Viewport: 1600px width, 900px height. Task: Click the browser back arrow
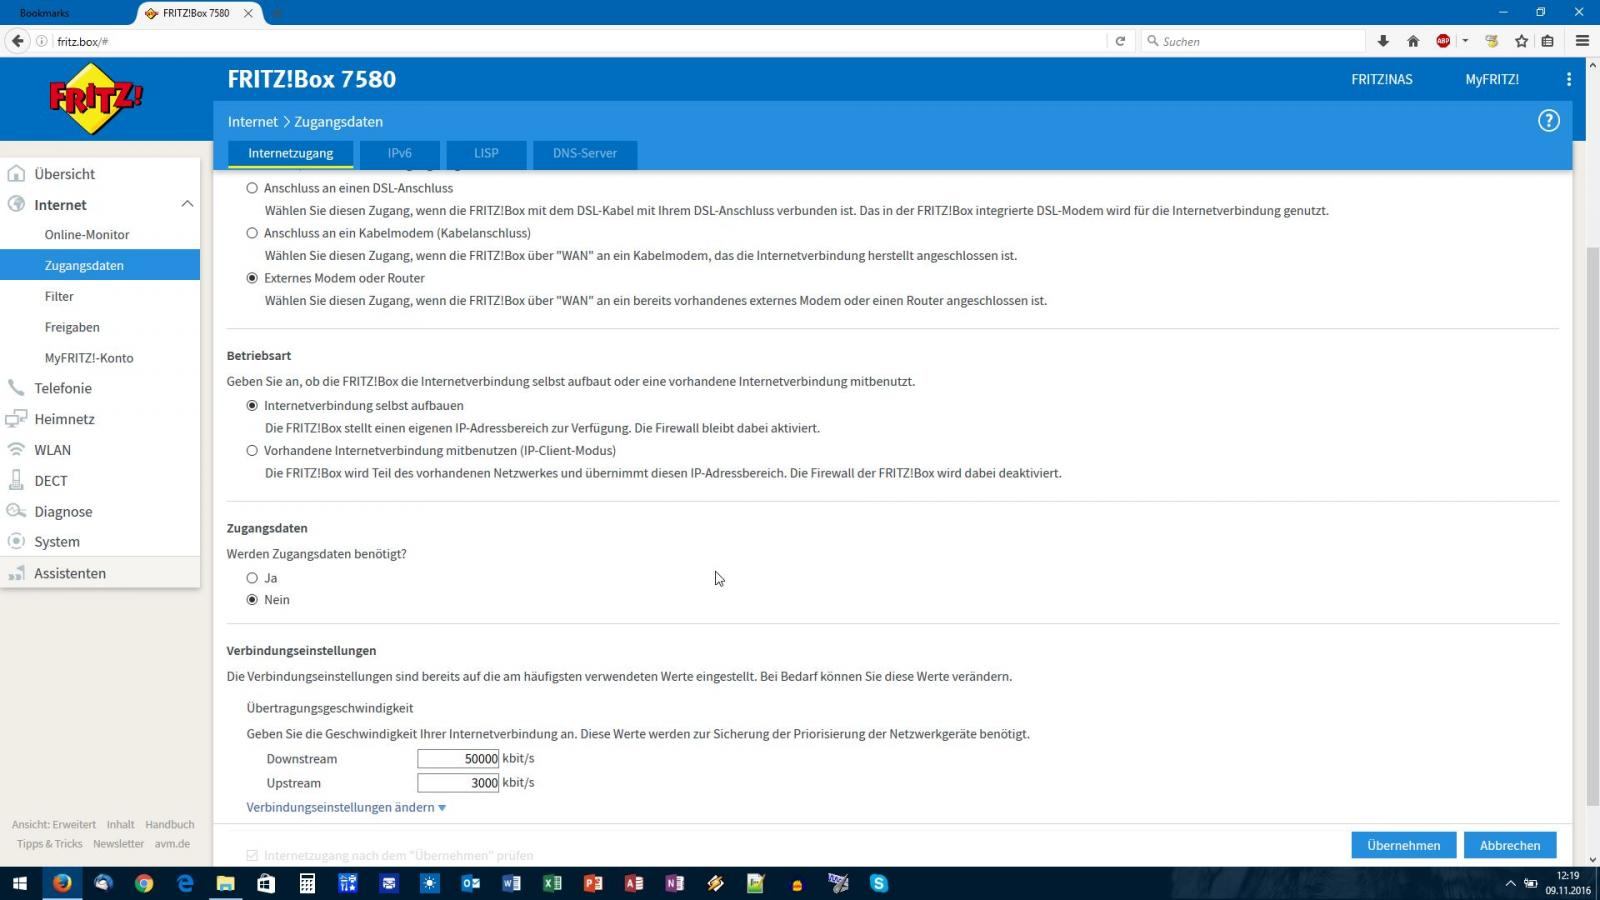pyautogui.click(x=18, y=41)
